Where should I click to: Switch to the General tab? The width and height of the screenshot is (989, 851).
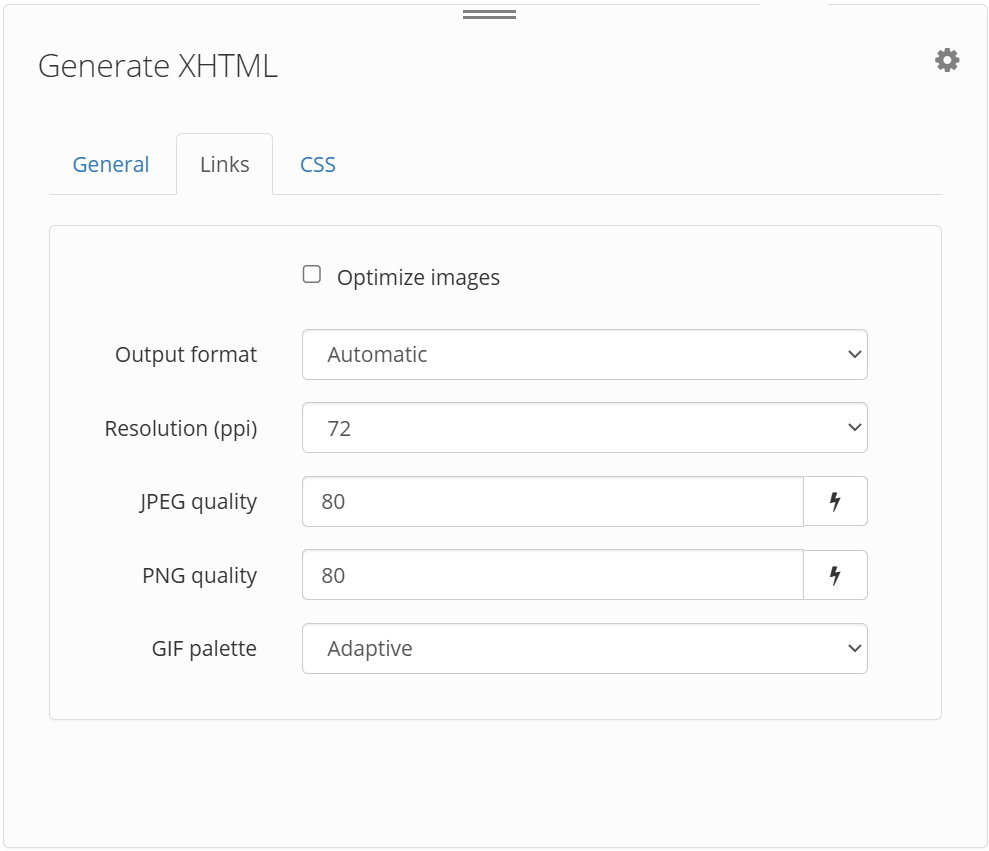click(x=110, y=164)
